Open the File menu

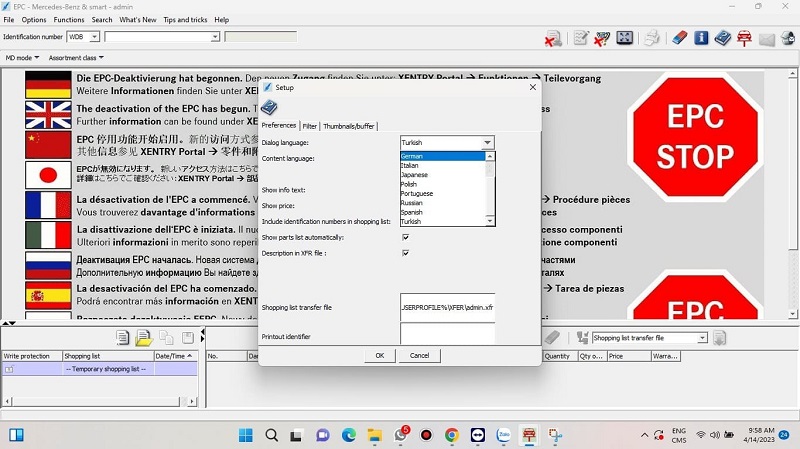click(9, 20)
